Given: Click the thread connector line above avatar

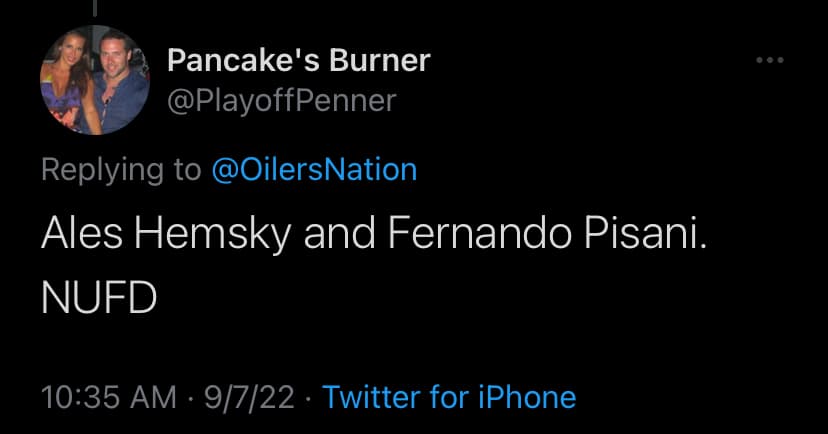Looking at the screenshot, I should pyautogui.click(x=94, y=8).
